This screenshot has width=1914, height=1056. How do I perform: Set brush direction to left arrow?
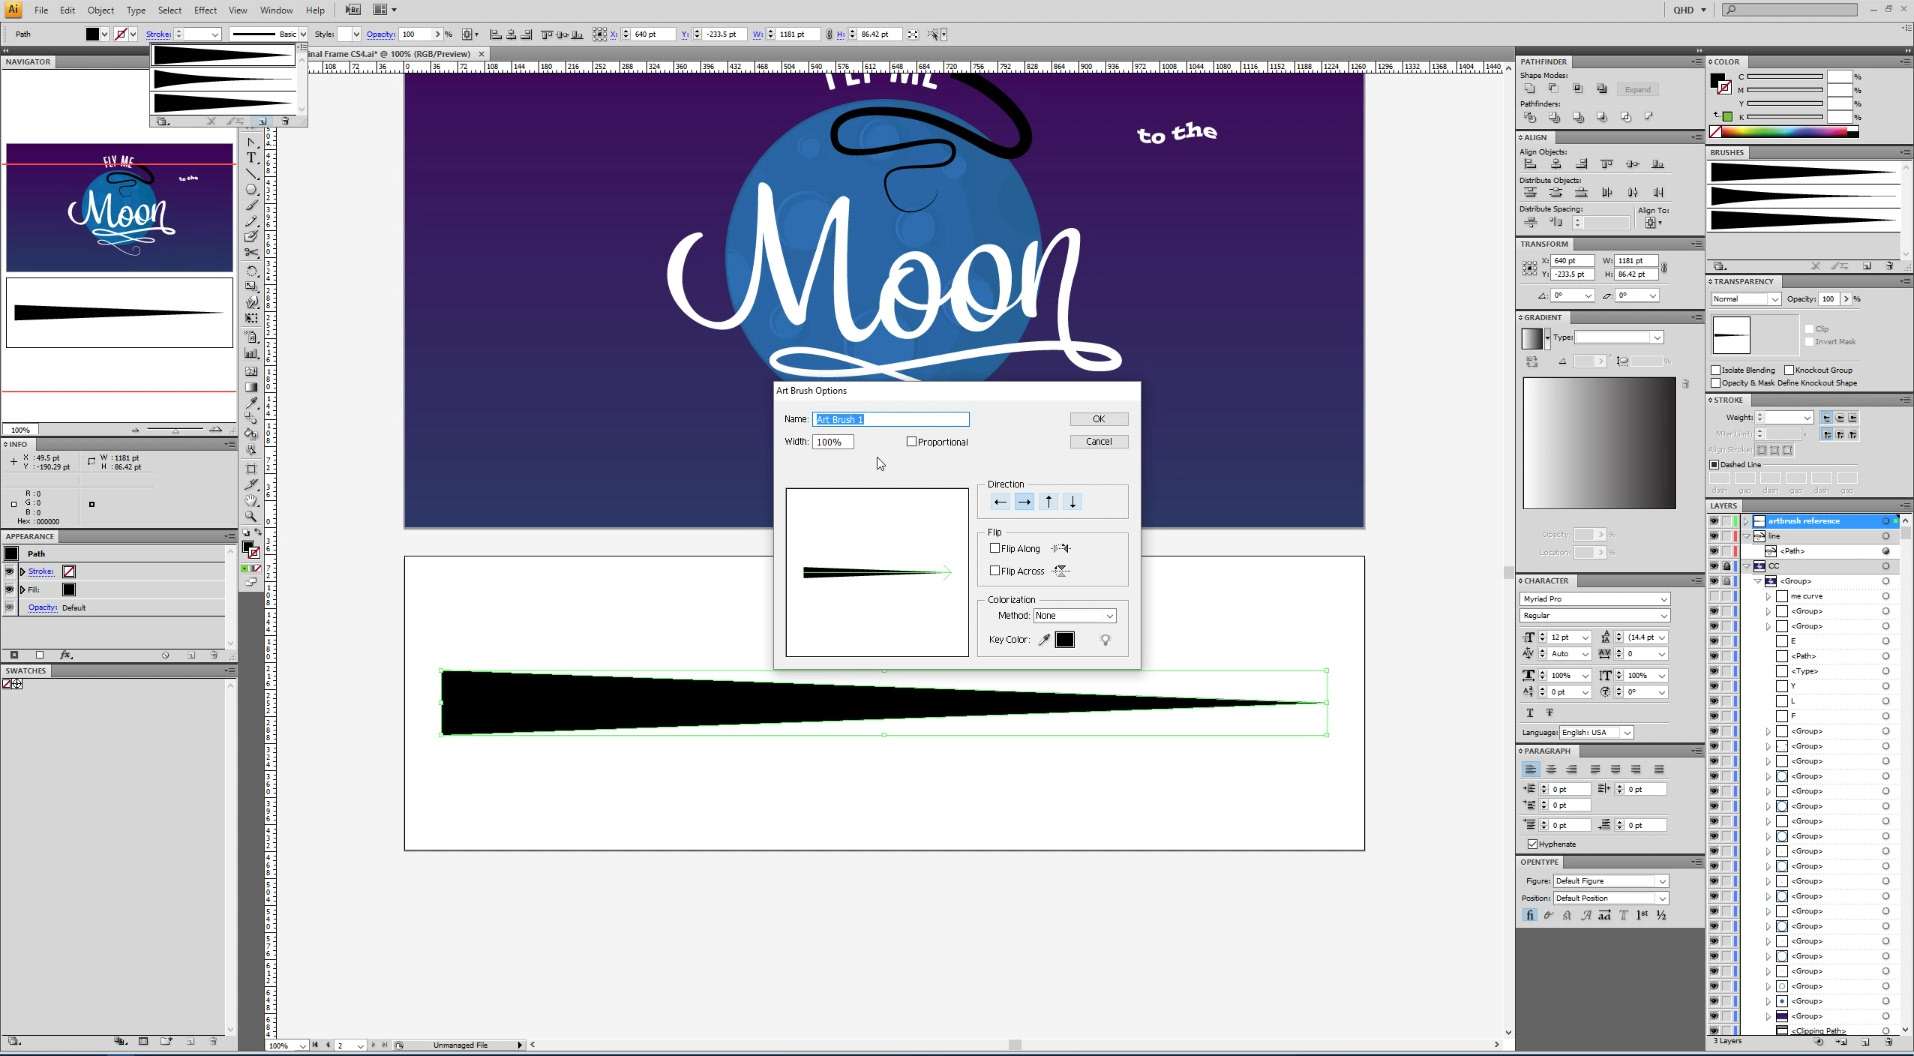tap(1000, 502)
